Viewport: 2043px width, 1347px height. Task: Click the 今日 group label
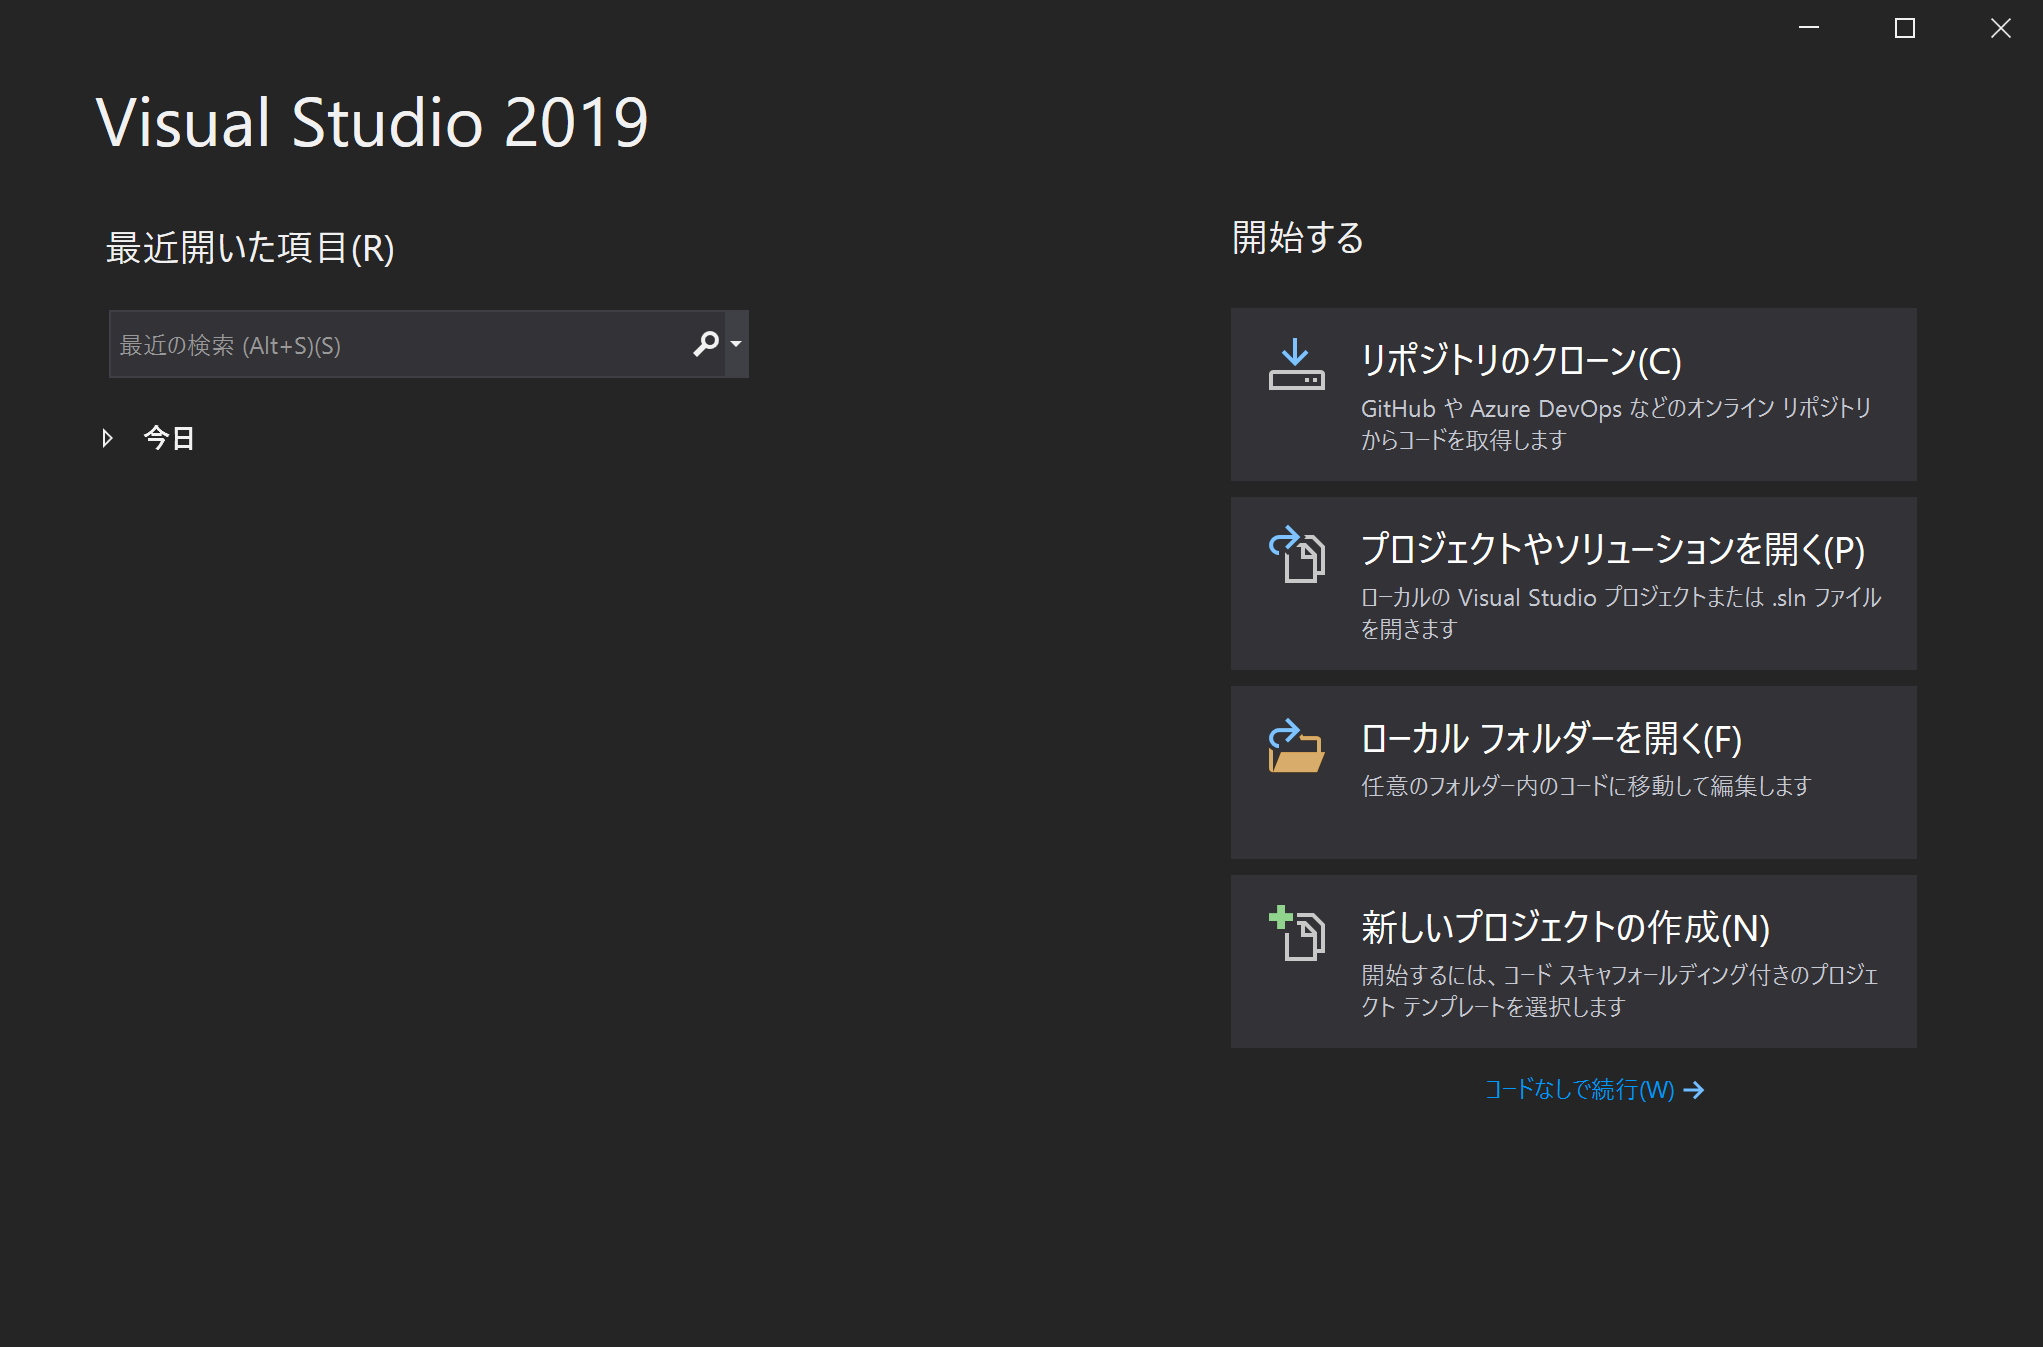[x=169, y=438]
